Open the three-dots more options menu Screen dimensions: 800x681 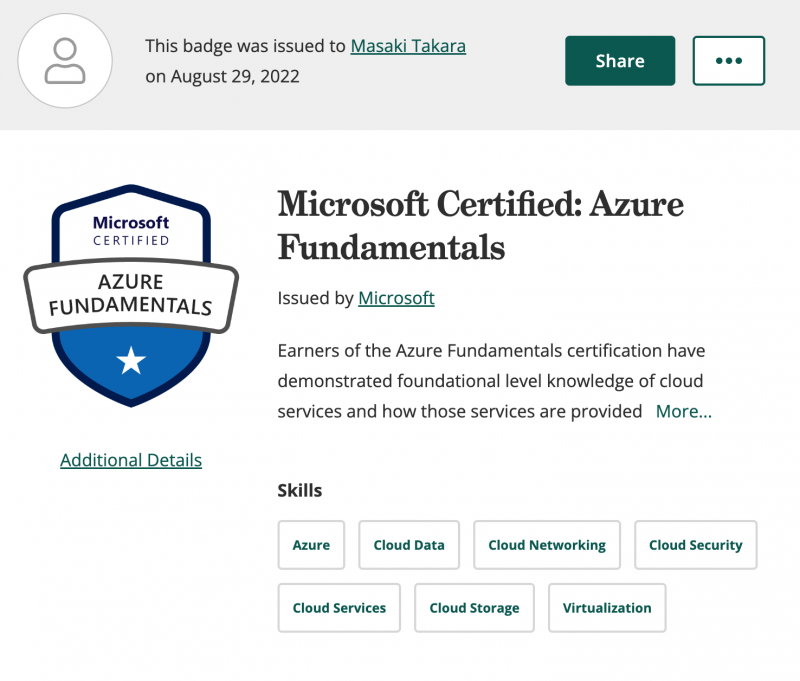(x=728, y=61)
